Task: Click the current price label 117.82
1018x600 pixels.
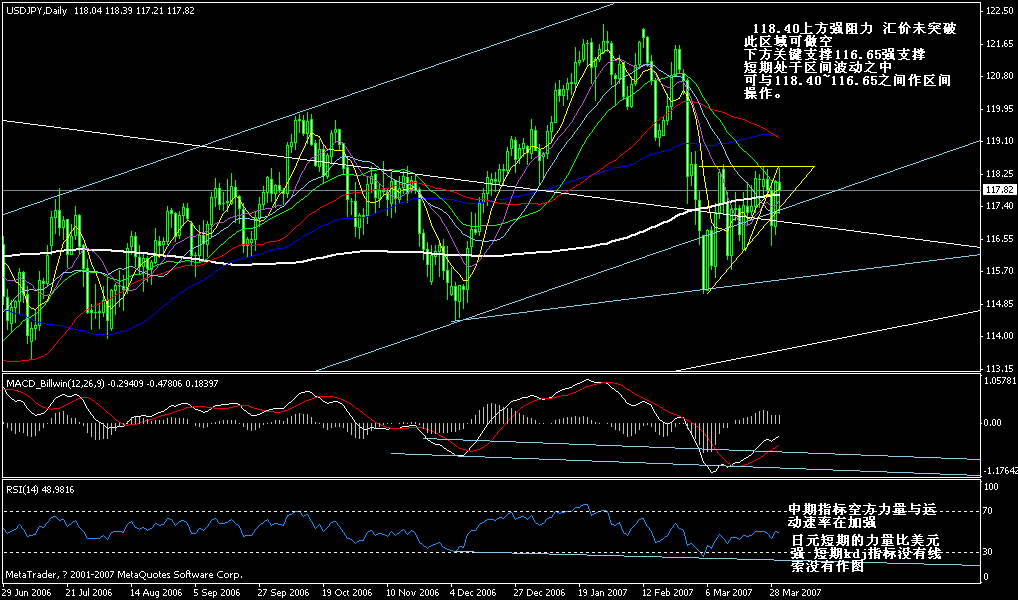Action: [999, 190]
